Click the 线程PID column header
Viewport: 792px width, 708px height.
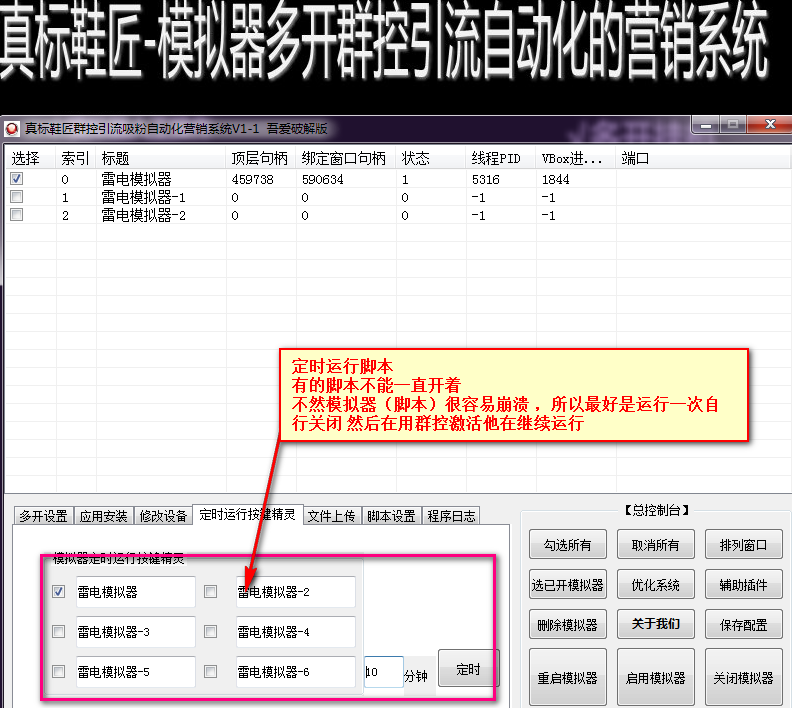coord(501,158)
